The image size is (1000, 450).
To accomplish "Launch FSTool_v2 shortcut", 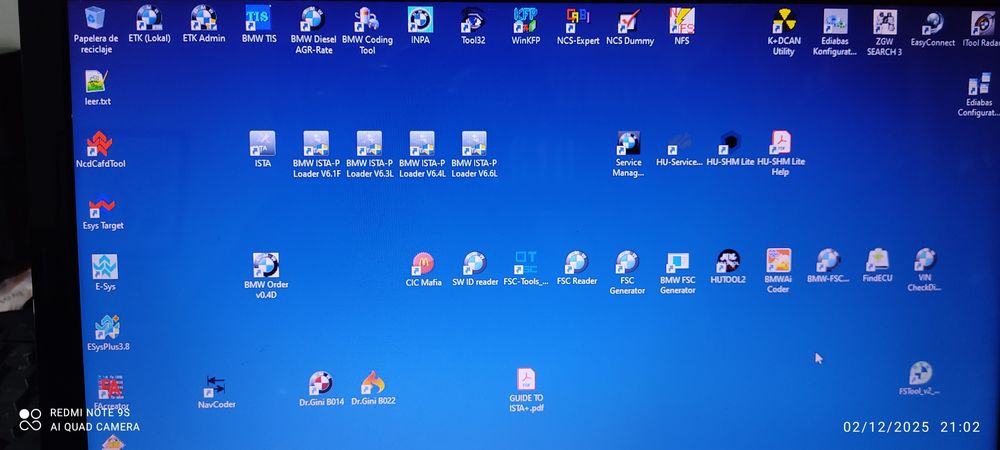I will click(x=920, y=379).
